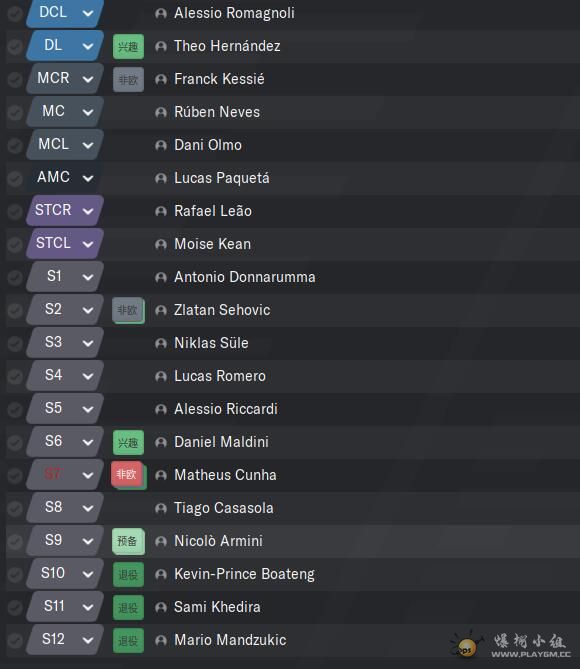Open the MC position dropdown
Image resolution: width=580 pixels, height=669 pixels.
[65, 111]
